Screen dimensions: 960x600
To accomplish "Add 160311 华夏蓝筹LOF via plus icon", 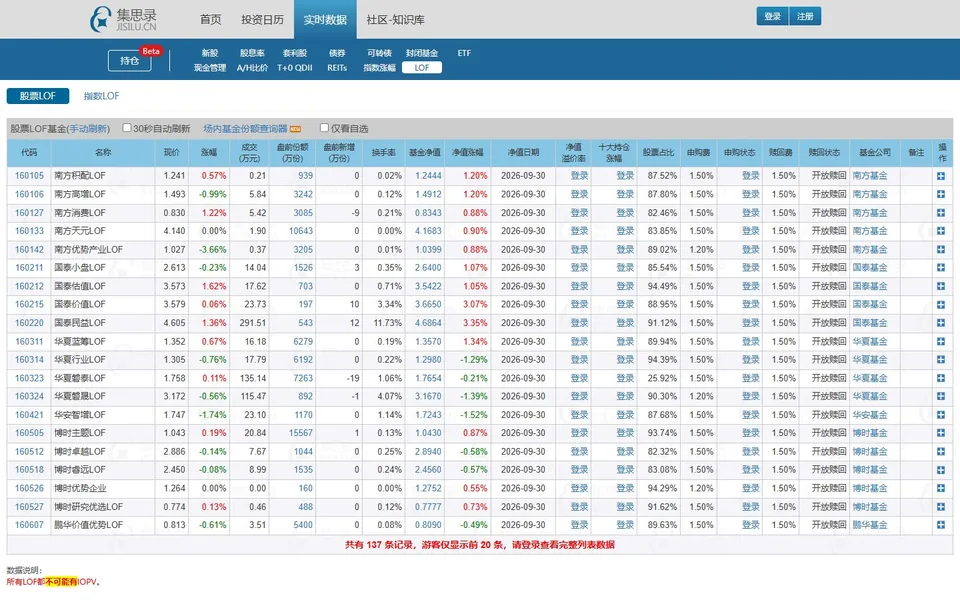I will pos(941,341).
